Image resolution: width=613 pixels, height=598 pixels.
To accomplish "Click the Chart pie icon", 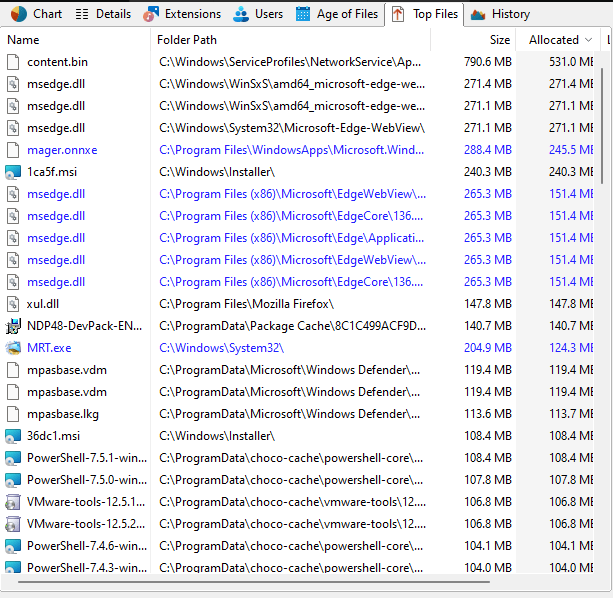I will tap(18, 14).
